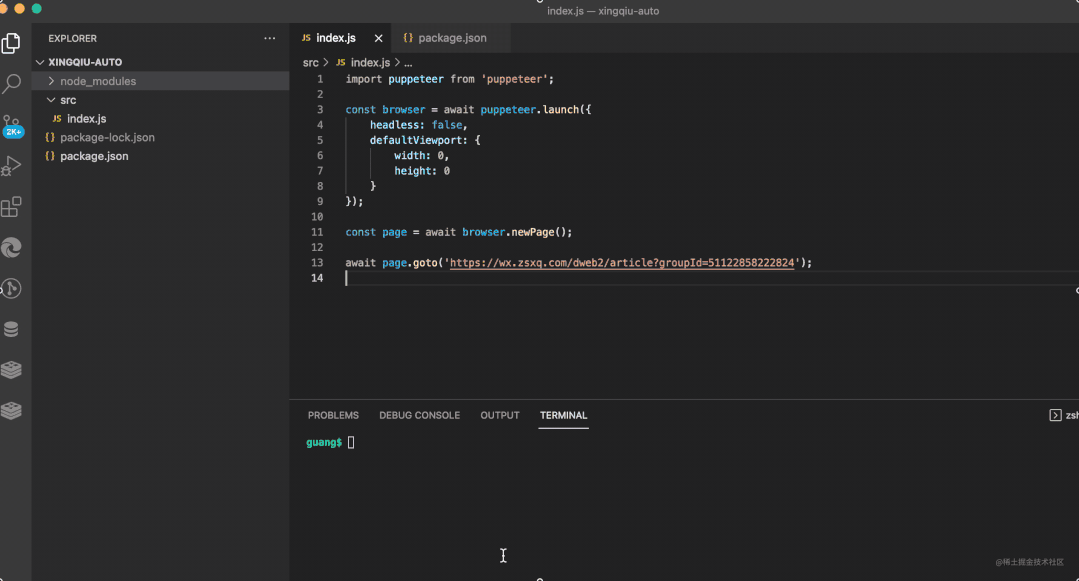Click line number 14 in gutter
This screenshot has width=1079, height=581.
(317, 278)
